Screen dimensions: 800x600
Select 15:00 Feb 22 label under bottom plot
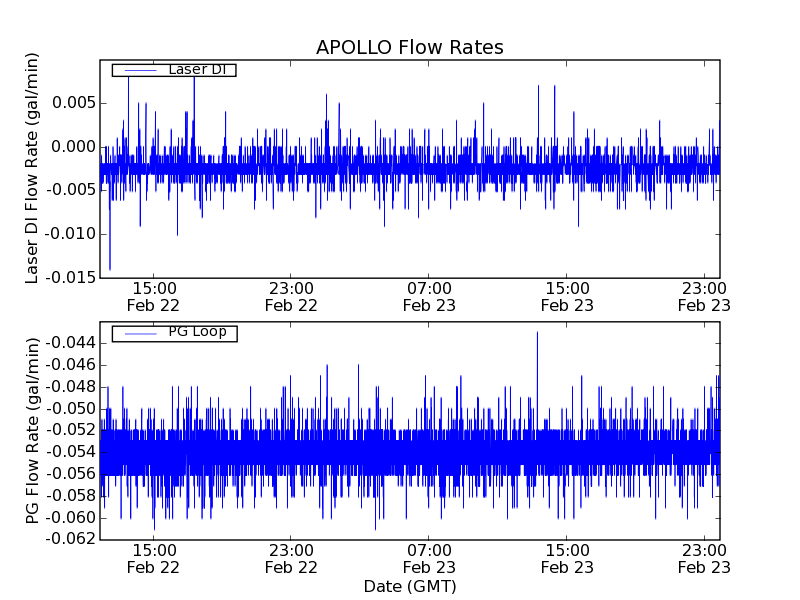pyautogui.click(x=153, y=558)
